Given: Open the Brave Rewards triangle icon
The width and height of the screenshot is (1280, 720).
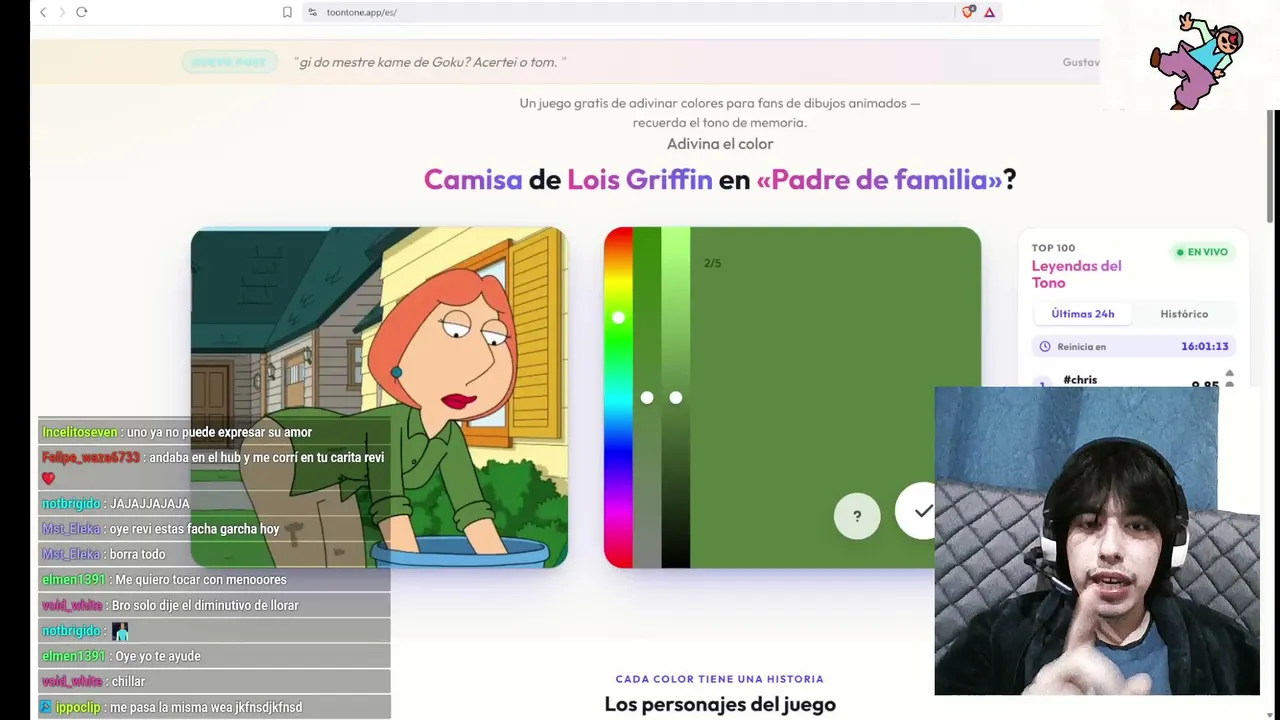Looking at the screenshot, I should click(x=989, y=12).
